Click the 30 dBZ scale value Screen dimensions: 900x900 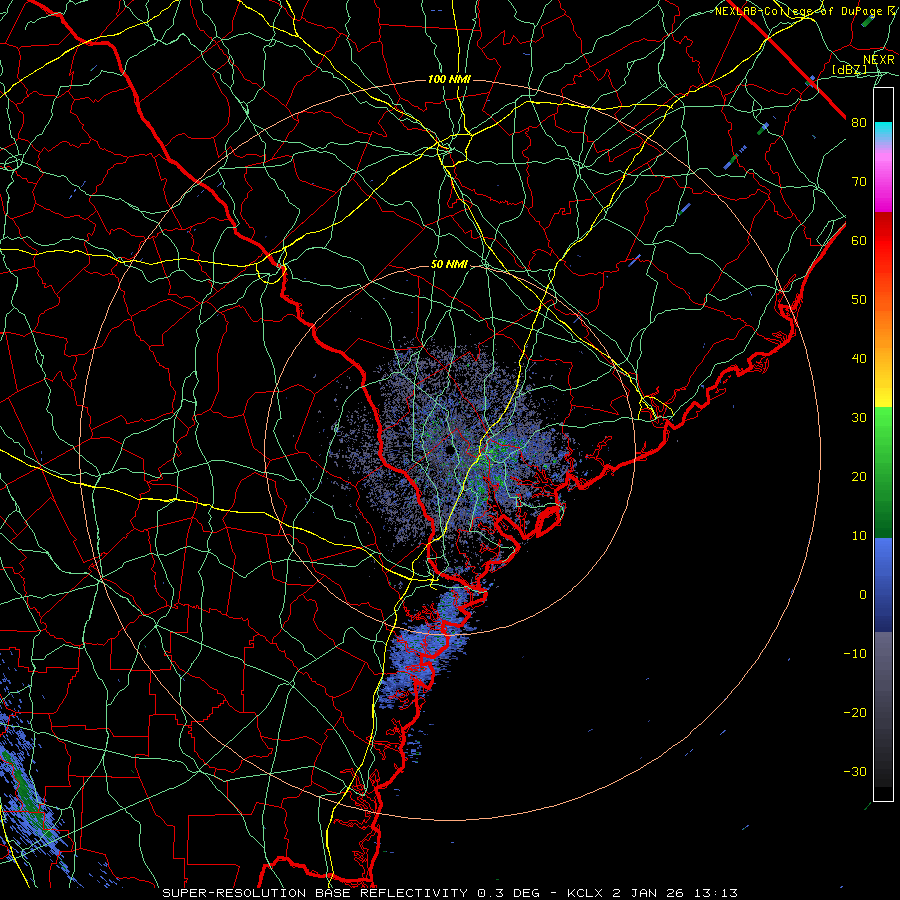tap(859, 417)
